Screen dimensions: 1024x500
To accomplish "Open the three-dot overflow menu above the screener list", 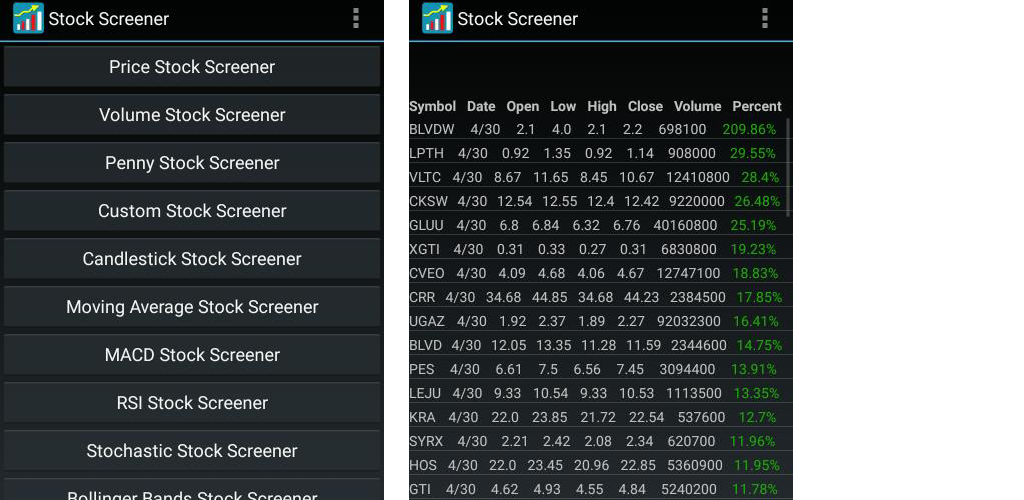I will (x=356, y=19).
